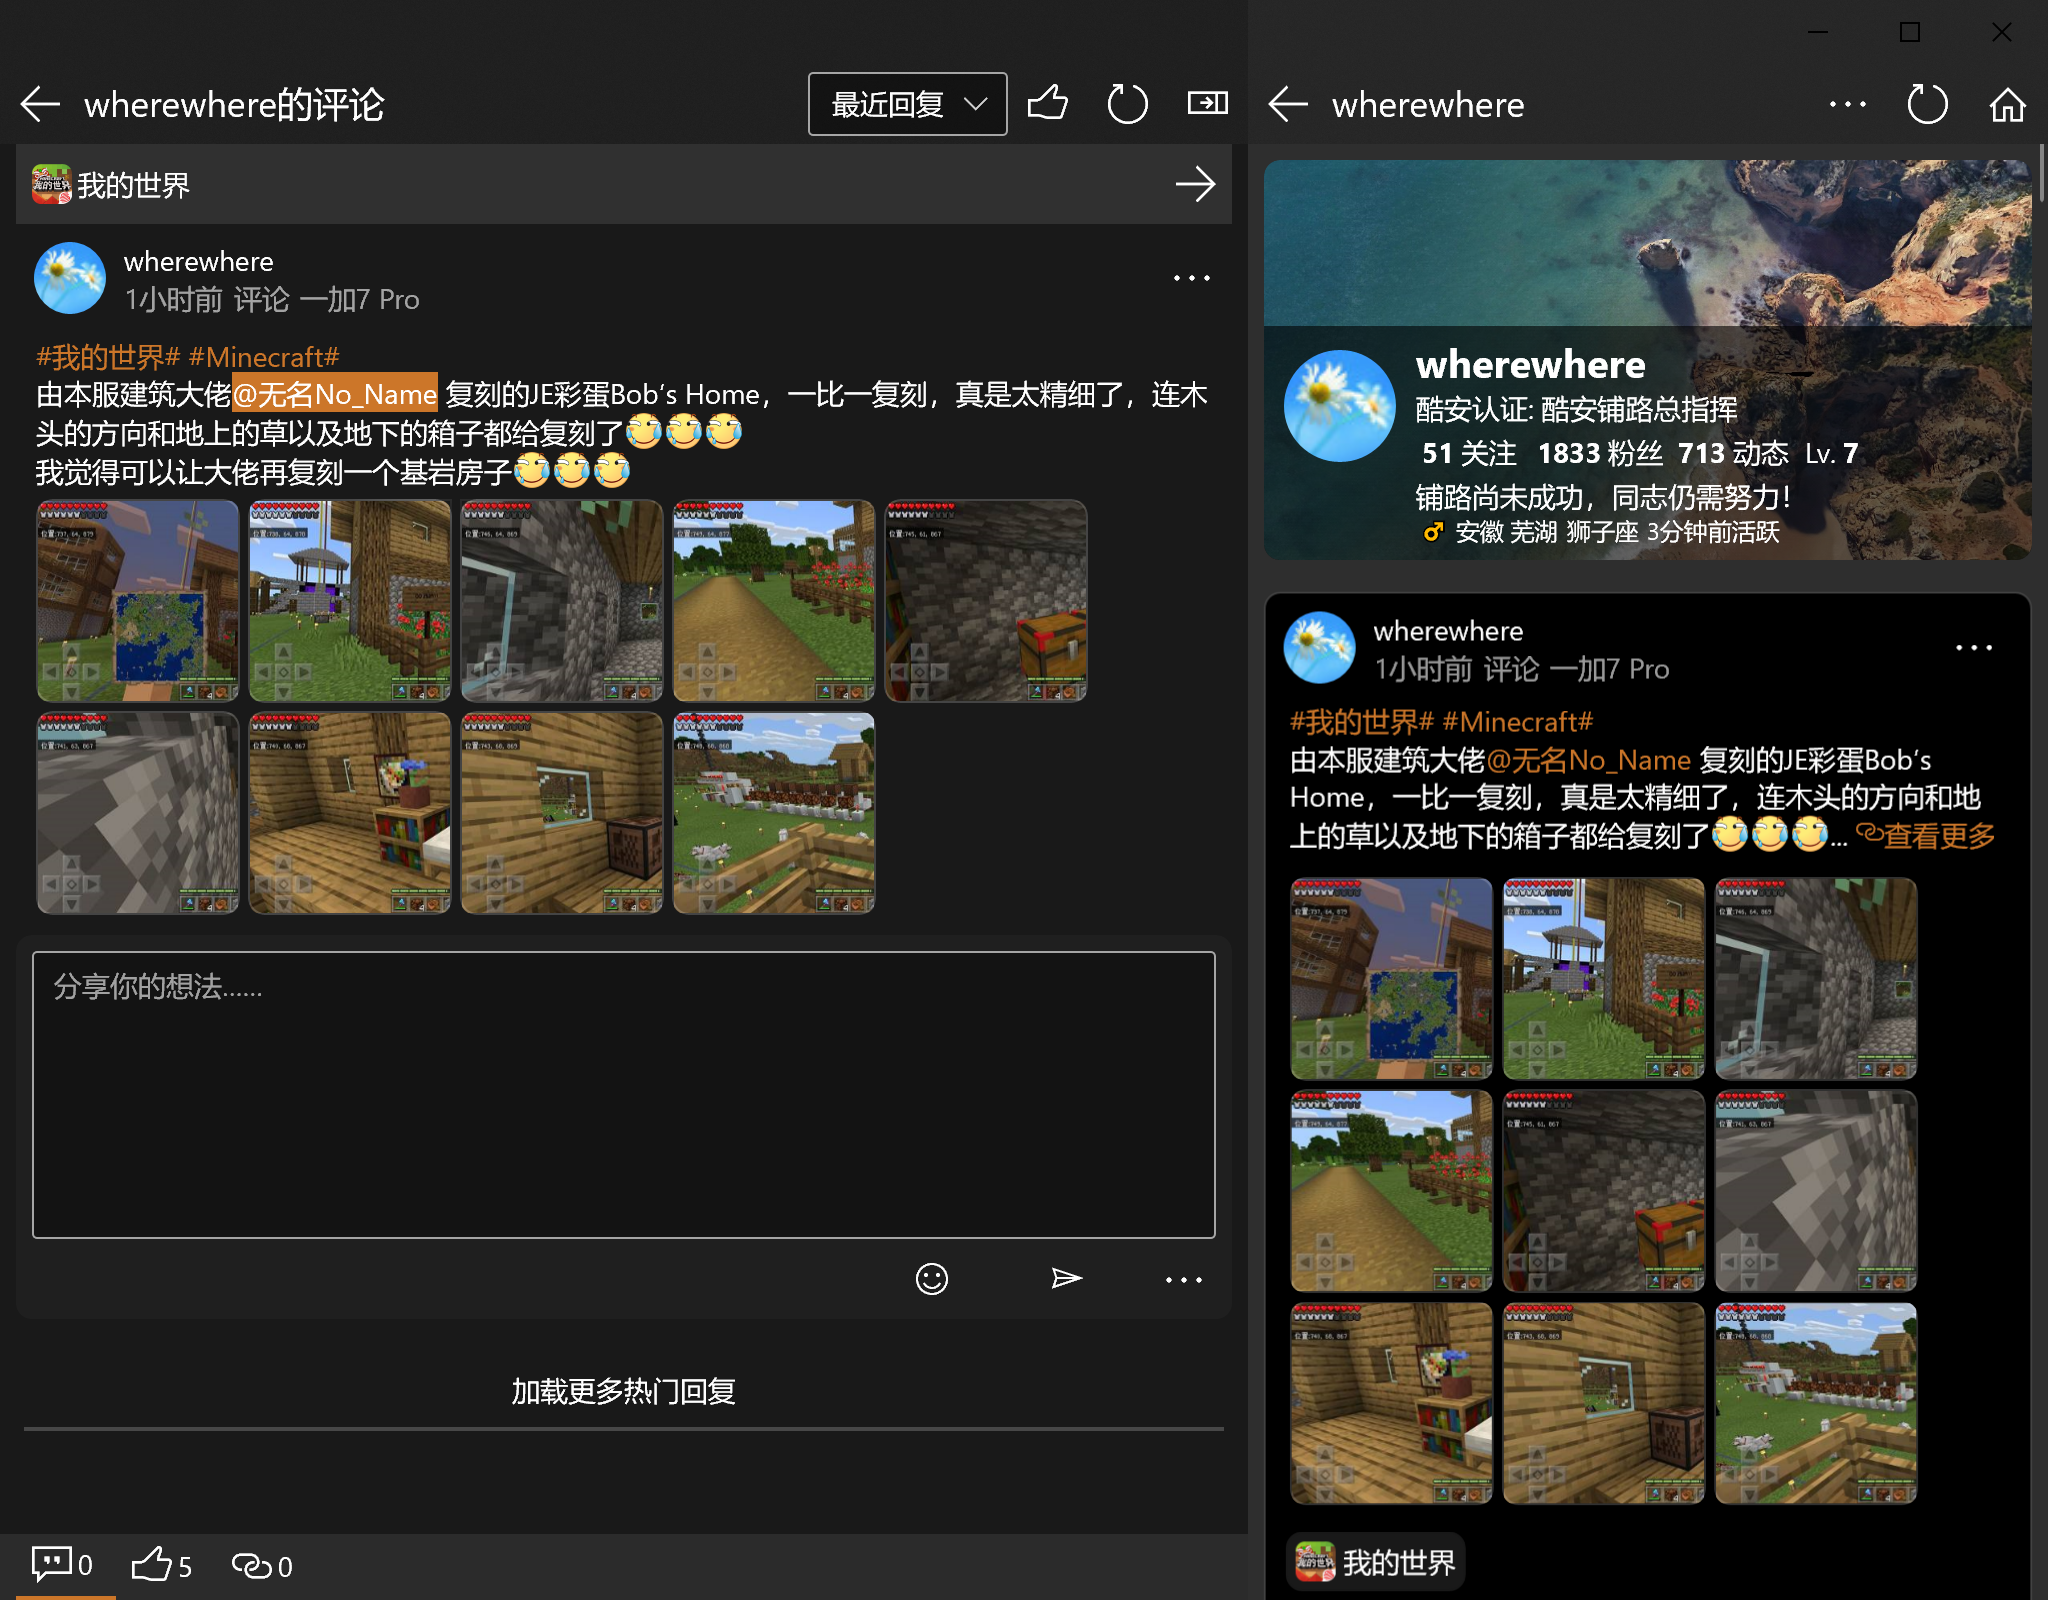
Task: Open more options on left post header
Action: tap(1191, 278)
